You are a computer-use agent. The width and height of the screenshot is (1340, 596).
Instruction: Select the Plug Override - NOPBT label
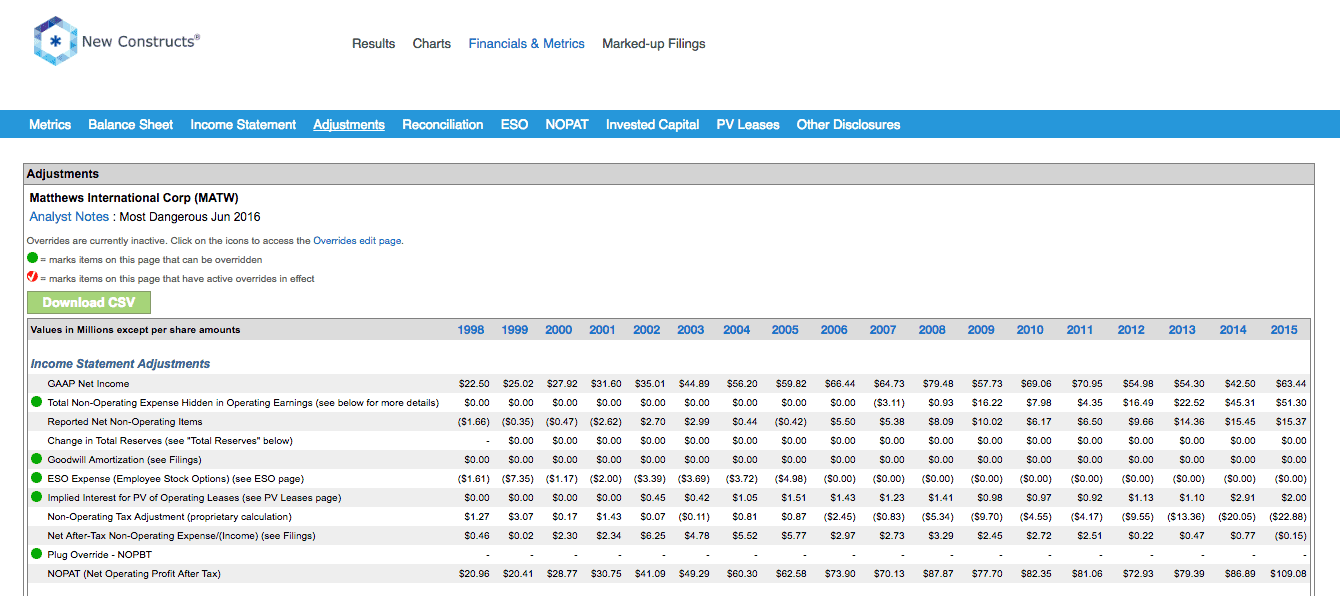coord(100,555)
